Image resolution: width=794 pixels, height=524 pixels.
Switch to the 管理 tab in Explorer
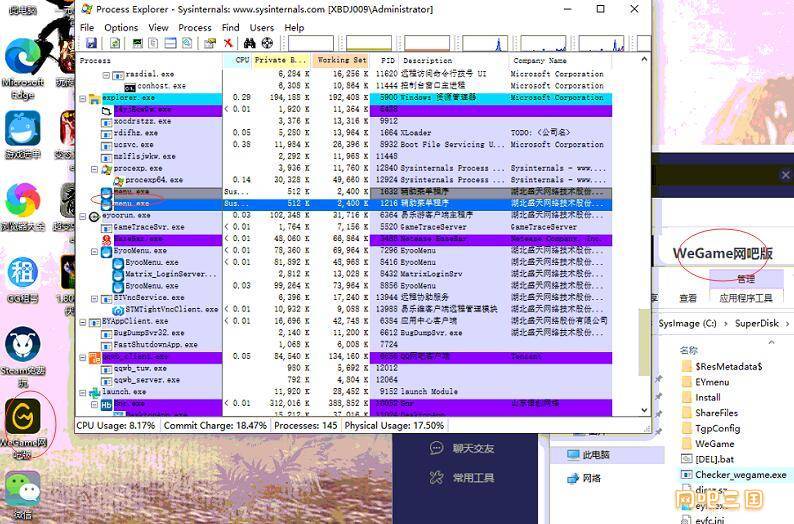pyautogui.click(x=746, y=278)
